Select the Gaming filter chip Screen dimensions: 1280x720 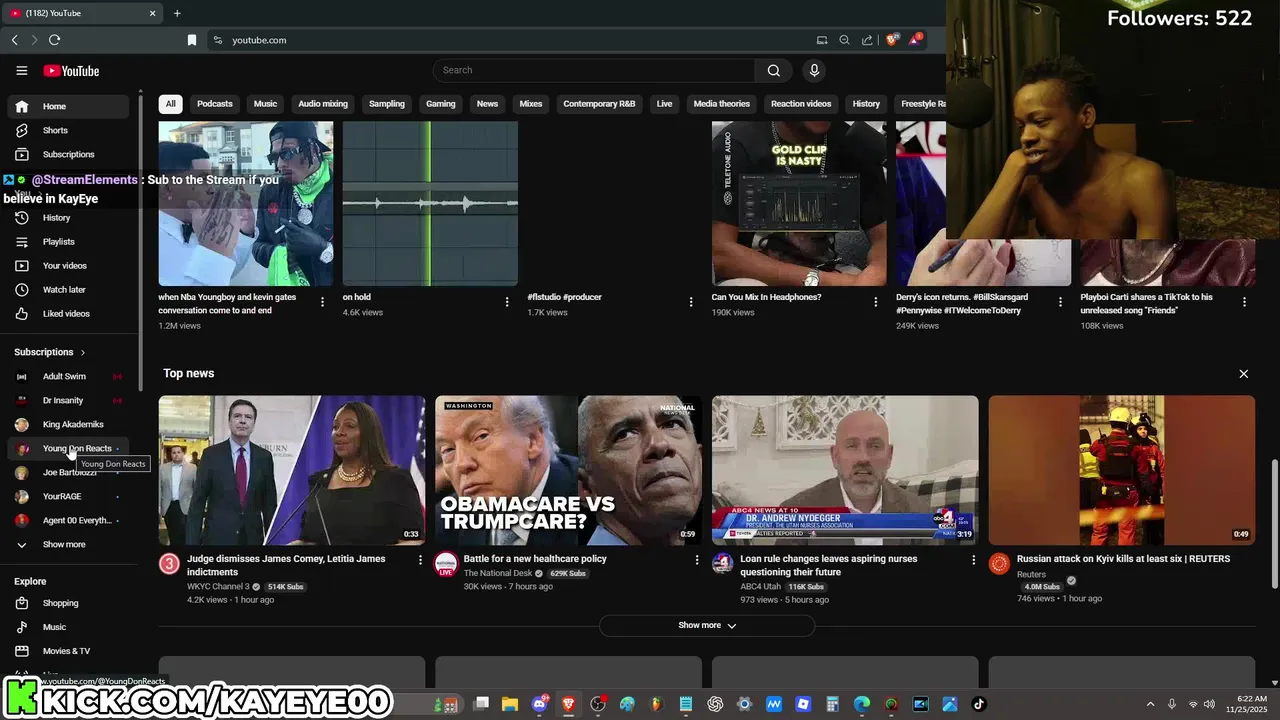pyautogui.click(x=440, y=104)
